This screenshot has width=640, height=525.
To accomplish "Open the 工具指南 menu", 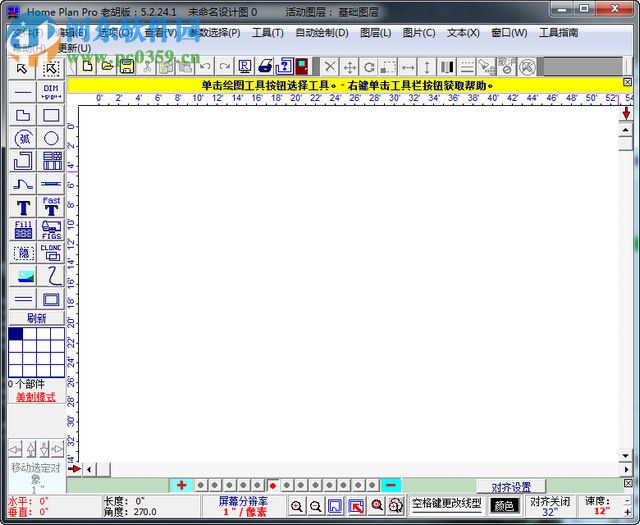I will 558,33.
